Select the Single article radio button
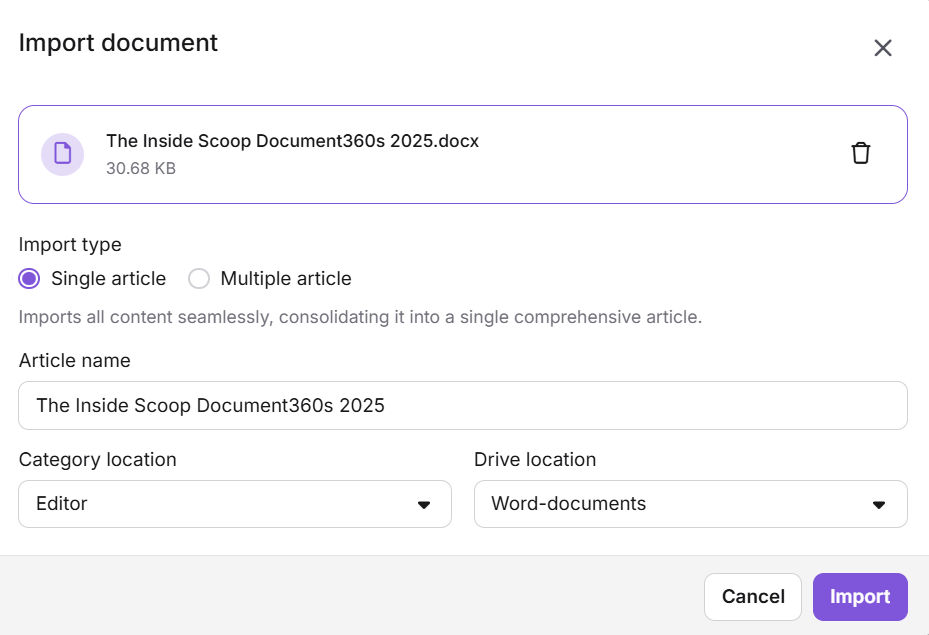The width and height of the screenshot is (929, 635). pos(29,278)
